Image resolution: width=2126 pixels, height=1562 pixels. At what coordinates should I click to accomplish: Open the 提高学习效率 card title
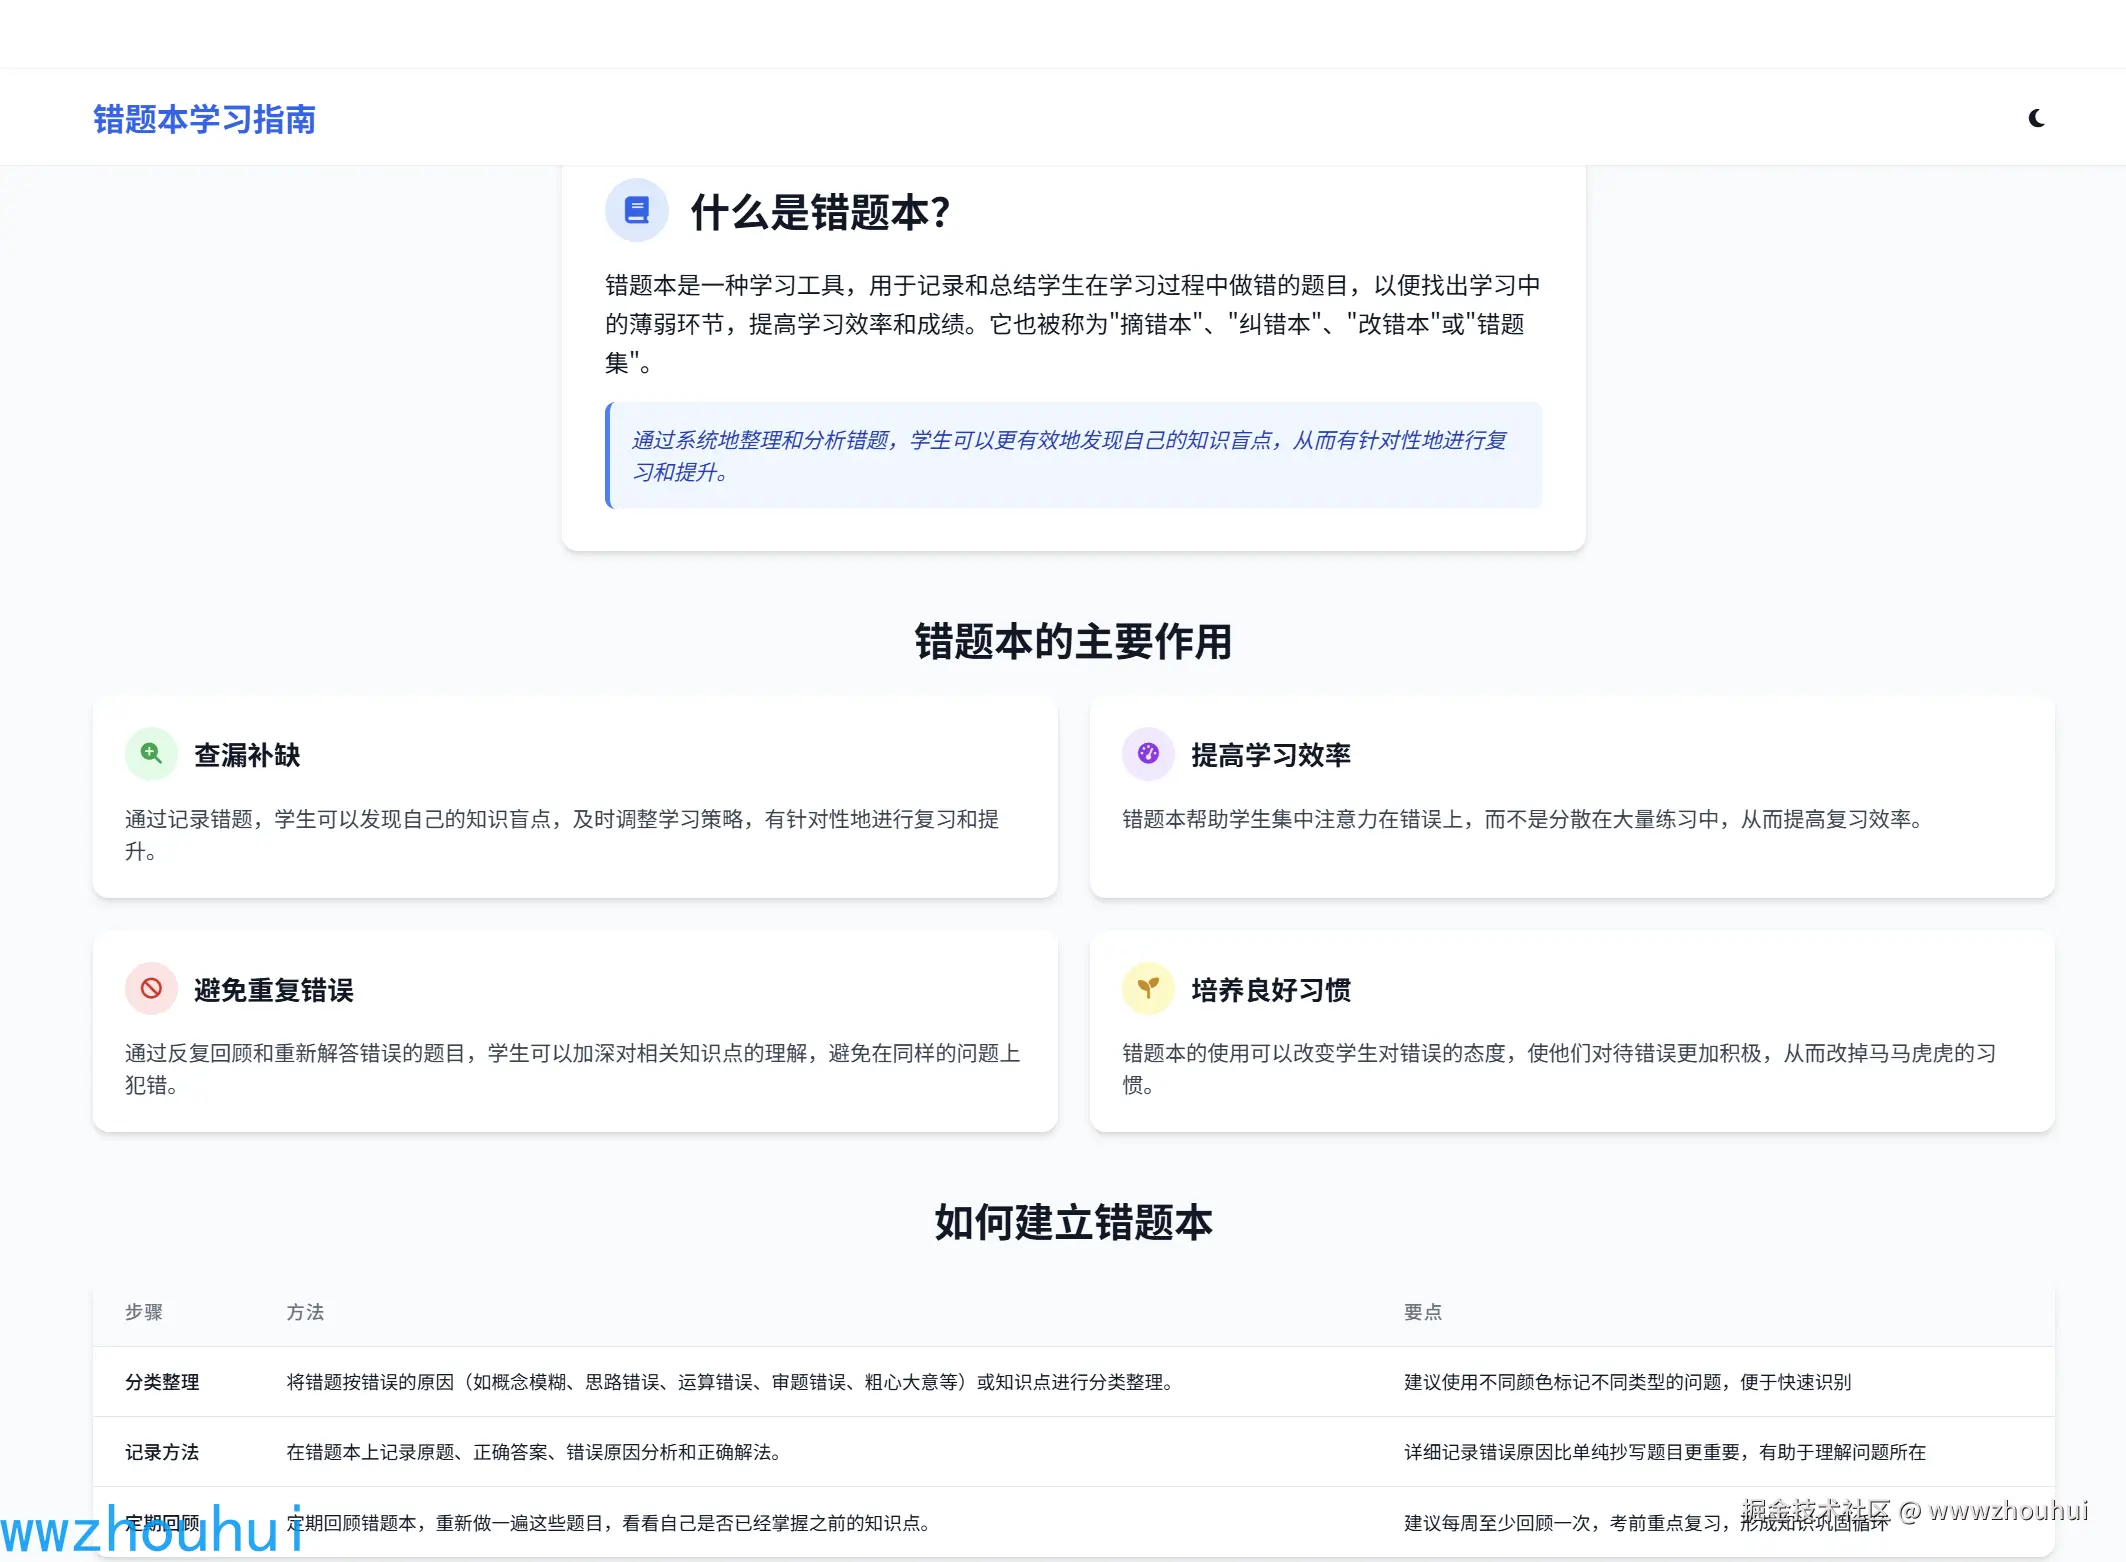tap(1270, 755)
